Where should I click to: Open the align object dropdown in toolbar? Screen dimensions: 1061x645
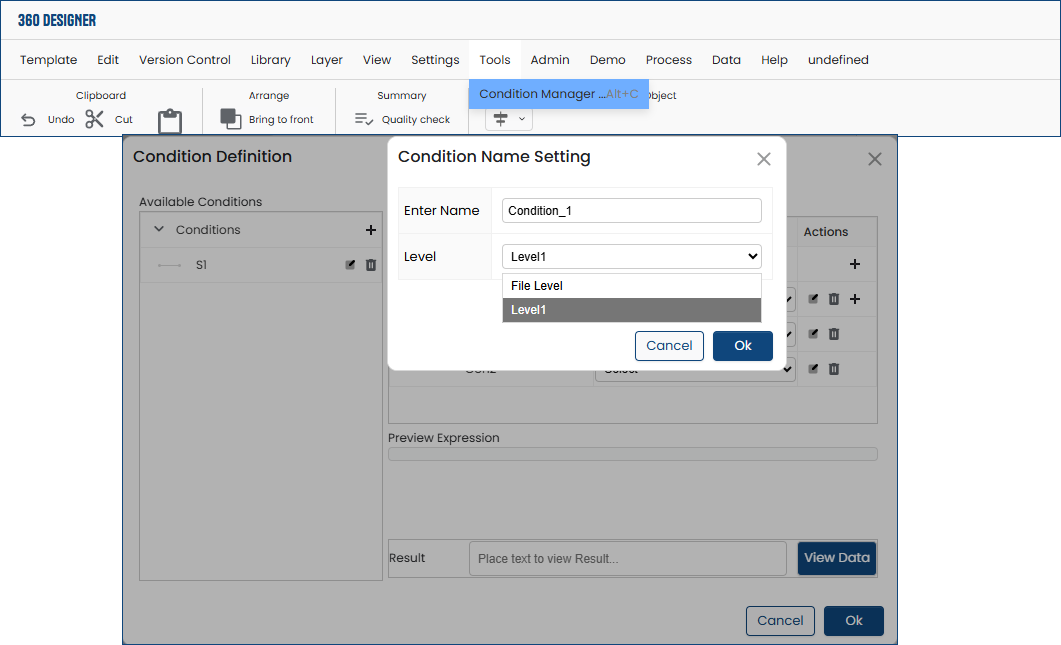click(509, 119)
